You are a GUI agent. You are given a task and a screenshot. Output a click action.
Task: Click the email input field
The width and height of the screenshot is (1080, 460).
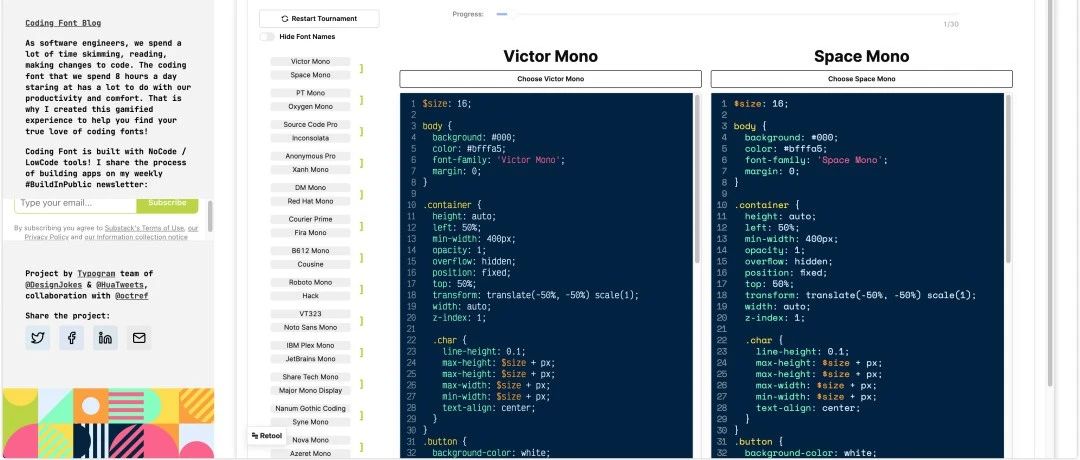(75, 203)
